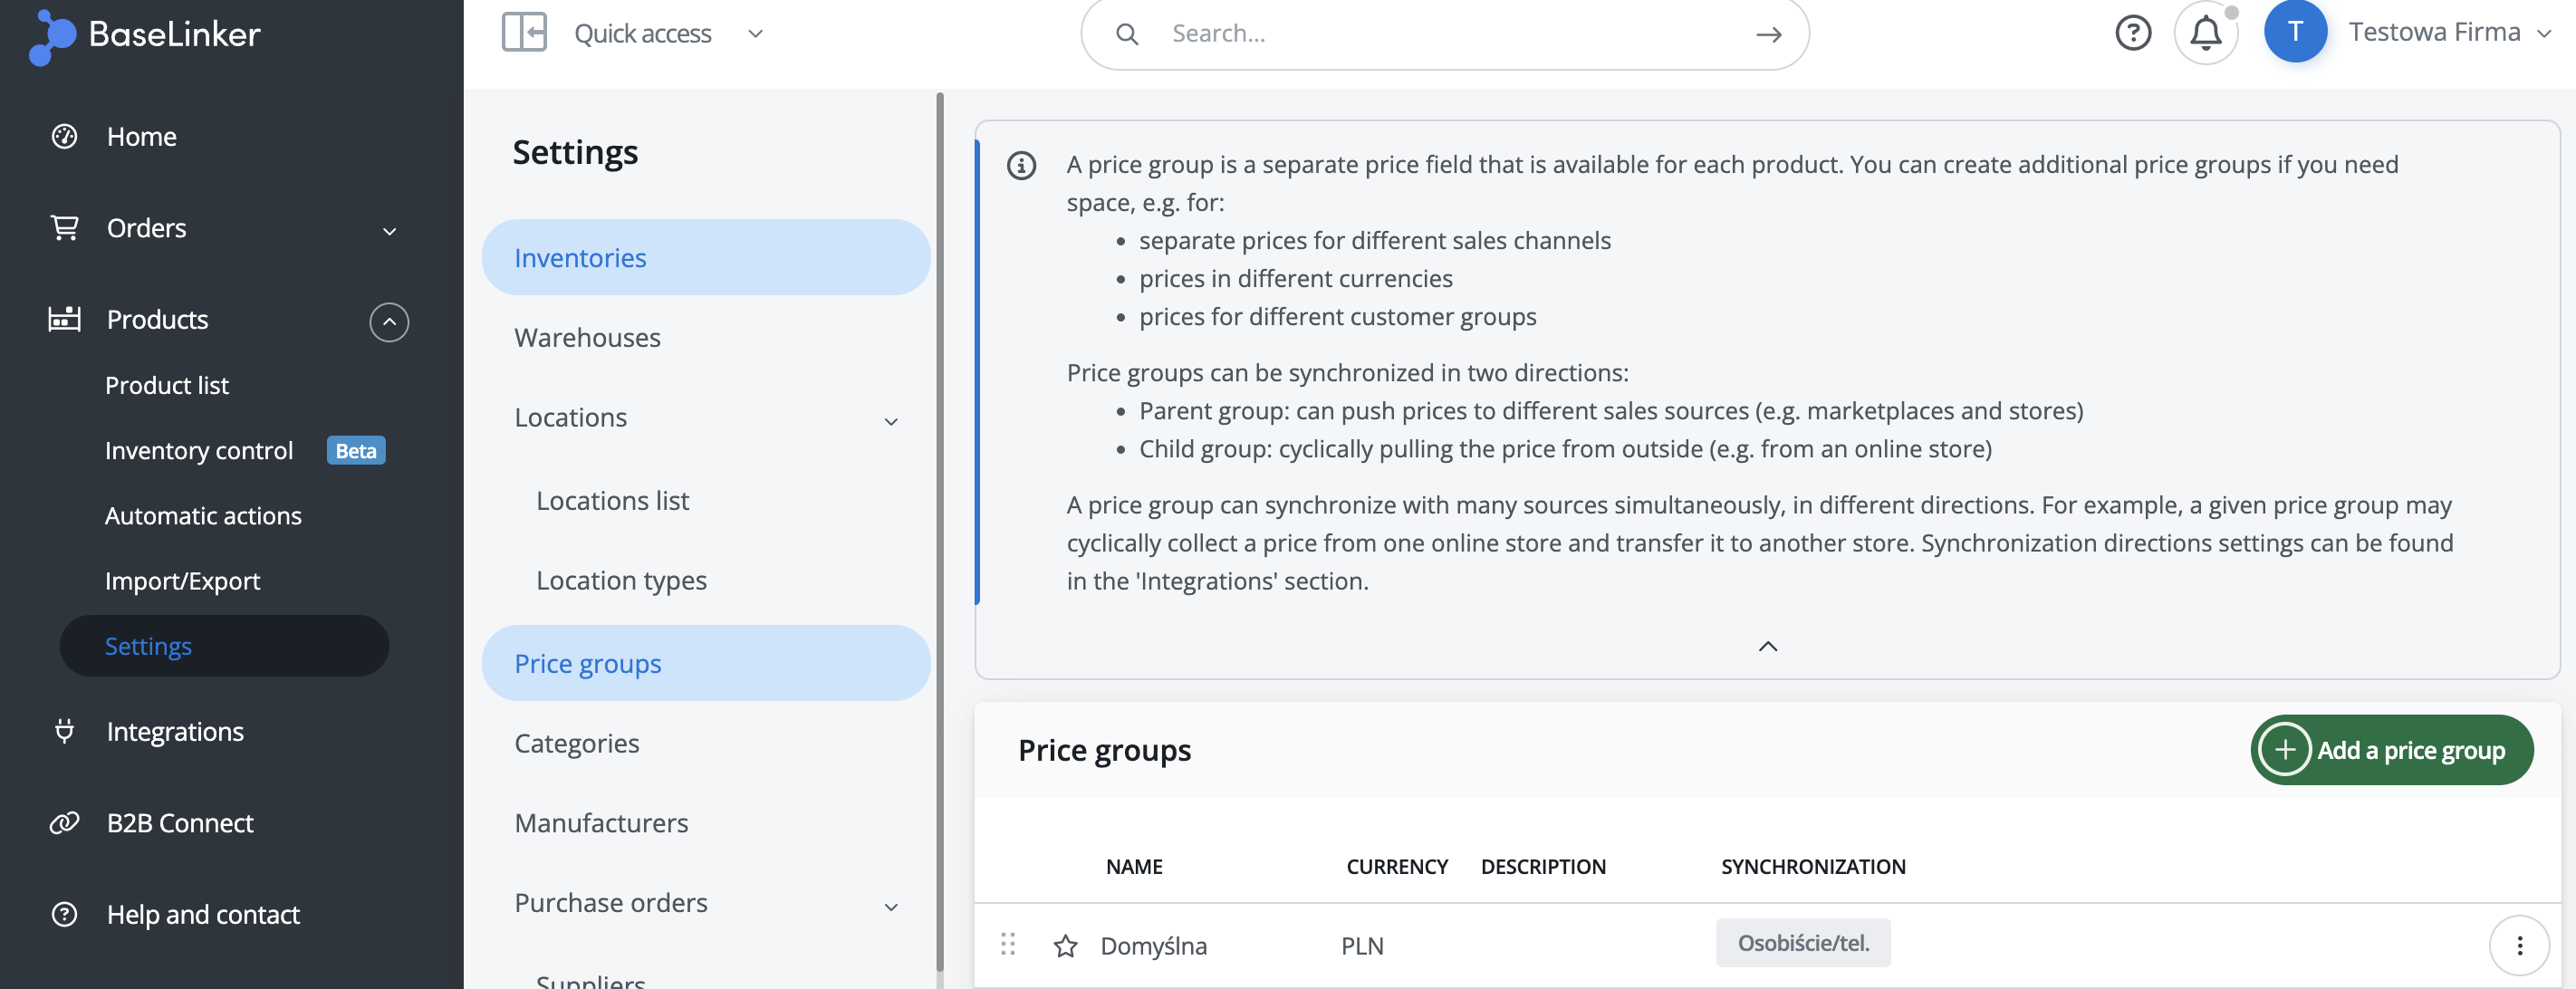Go to Categories settings

(x=576, y=743)
